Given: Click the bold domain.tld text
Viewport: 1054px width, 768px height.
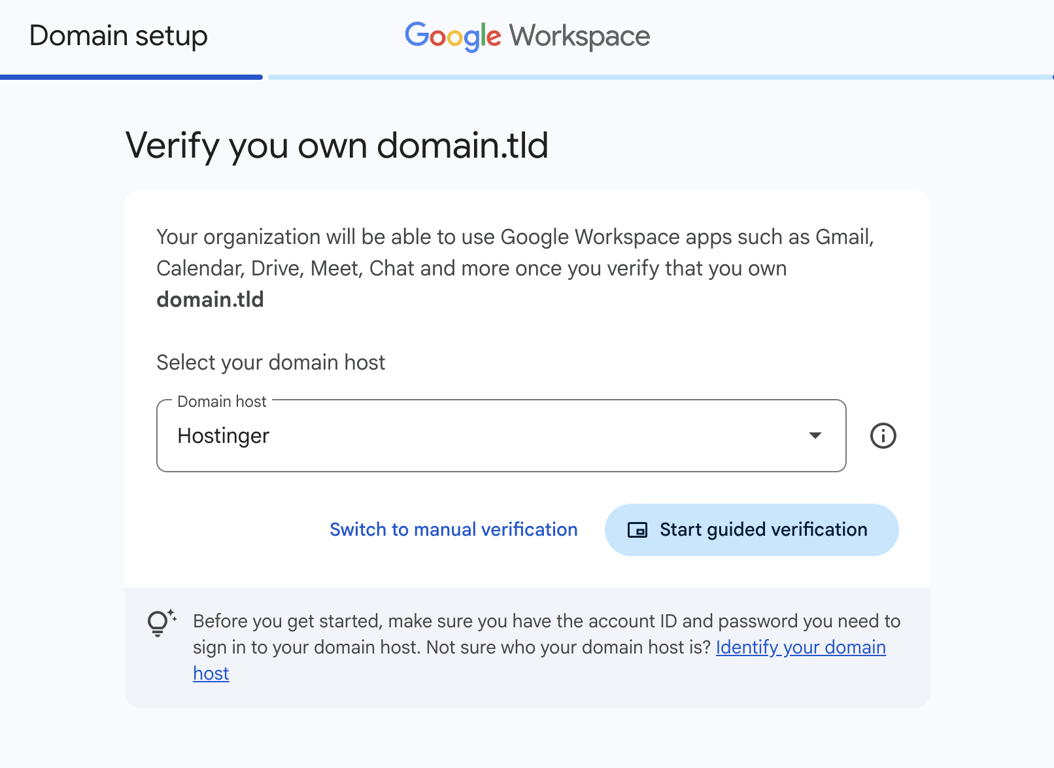Looking at the screenshot, I should (210, 300).
